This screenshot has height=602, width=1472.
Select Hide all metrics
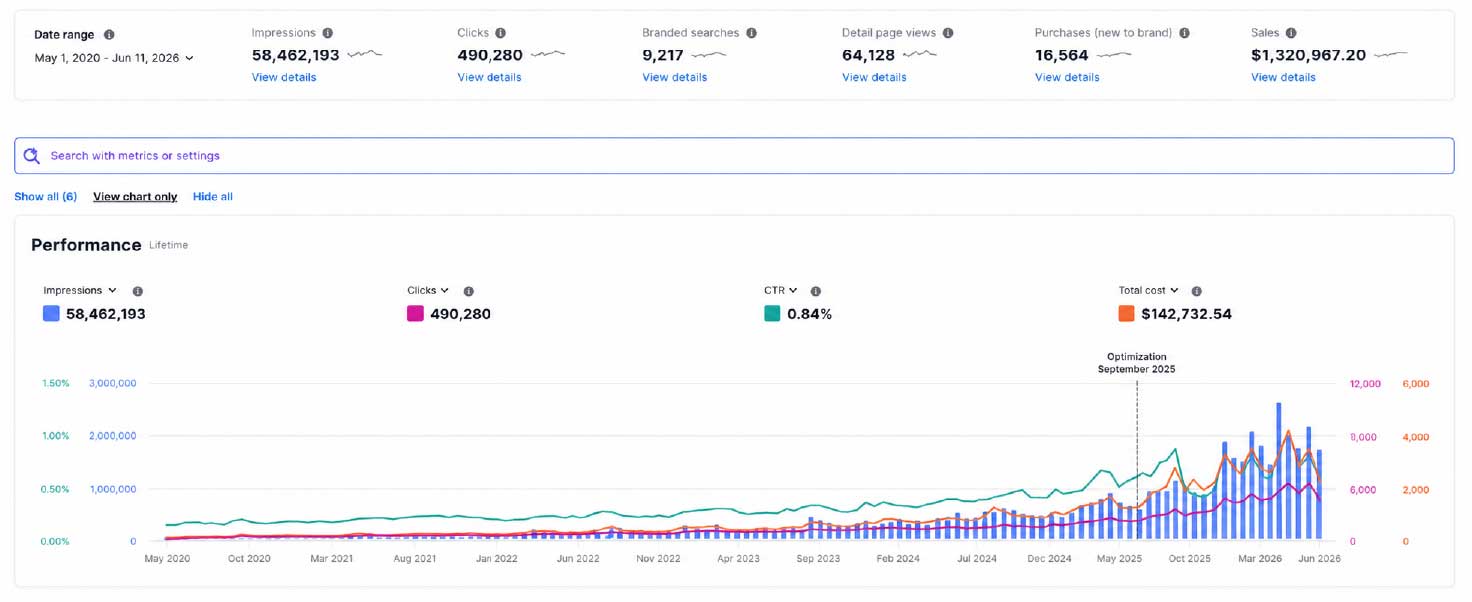tap(213, 197)
